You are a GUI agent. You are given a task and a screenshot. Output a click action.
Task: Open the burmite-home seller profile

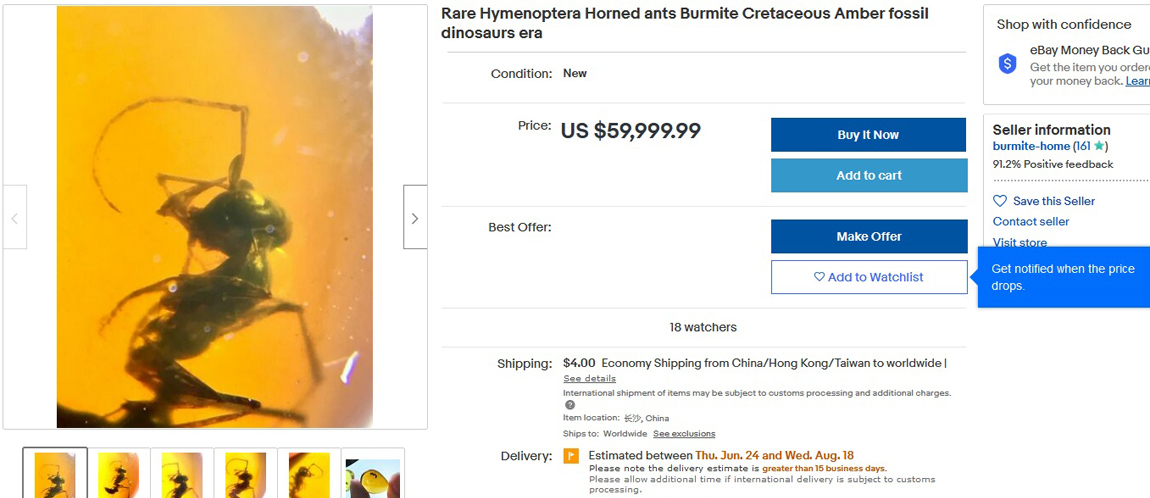click(1031, 146)
